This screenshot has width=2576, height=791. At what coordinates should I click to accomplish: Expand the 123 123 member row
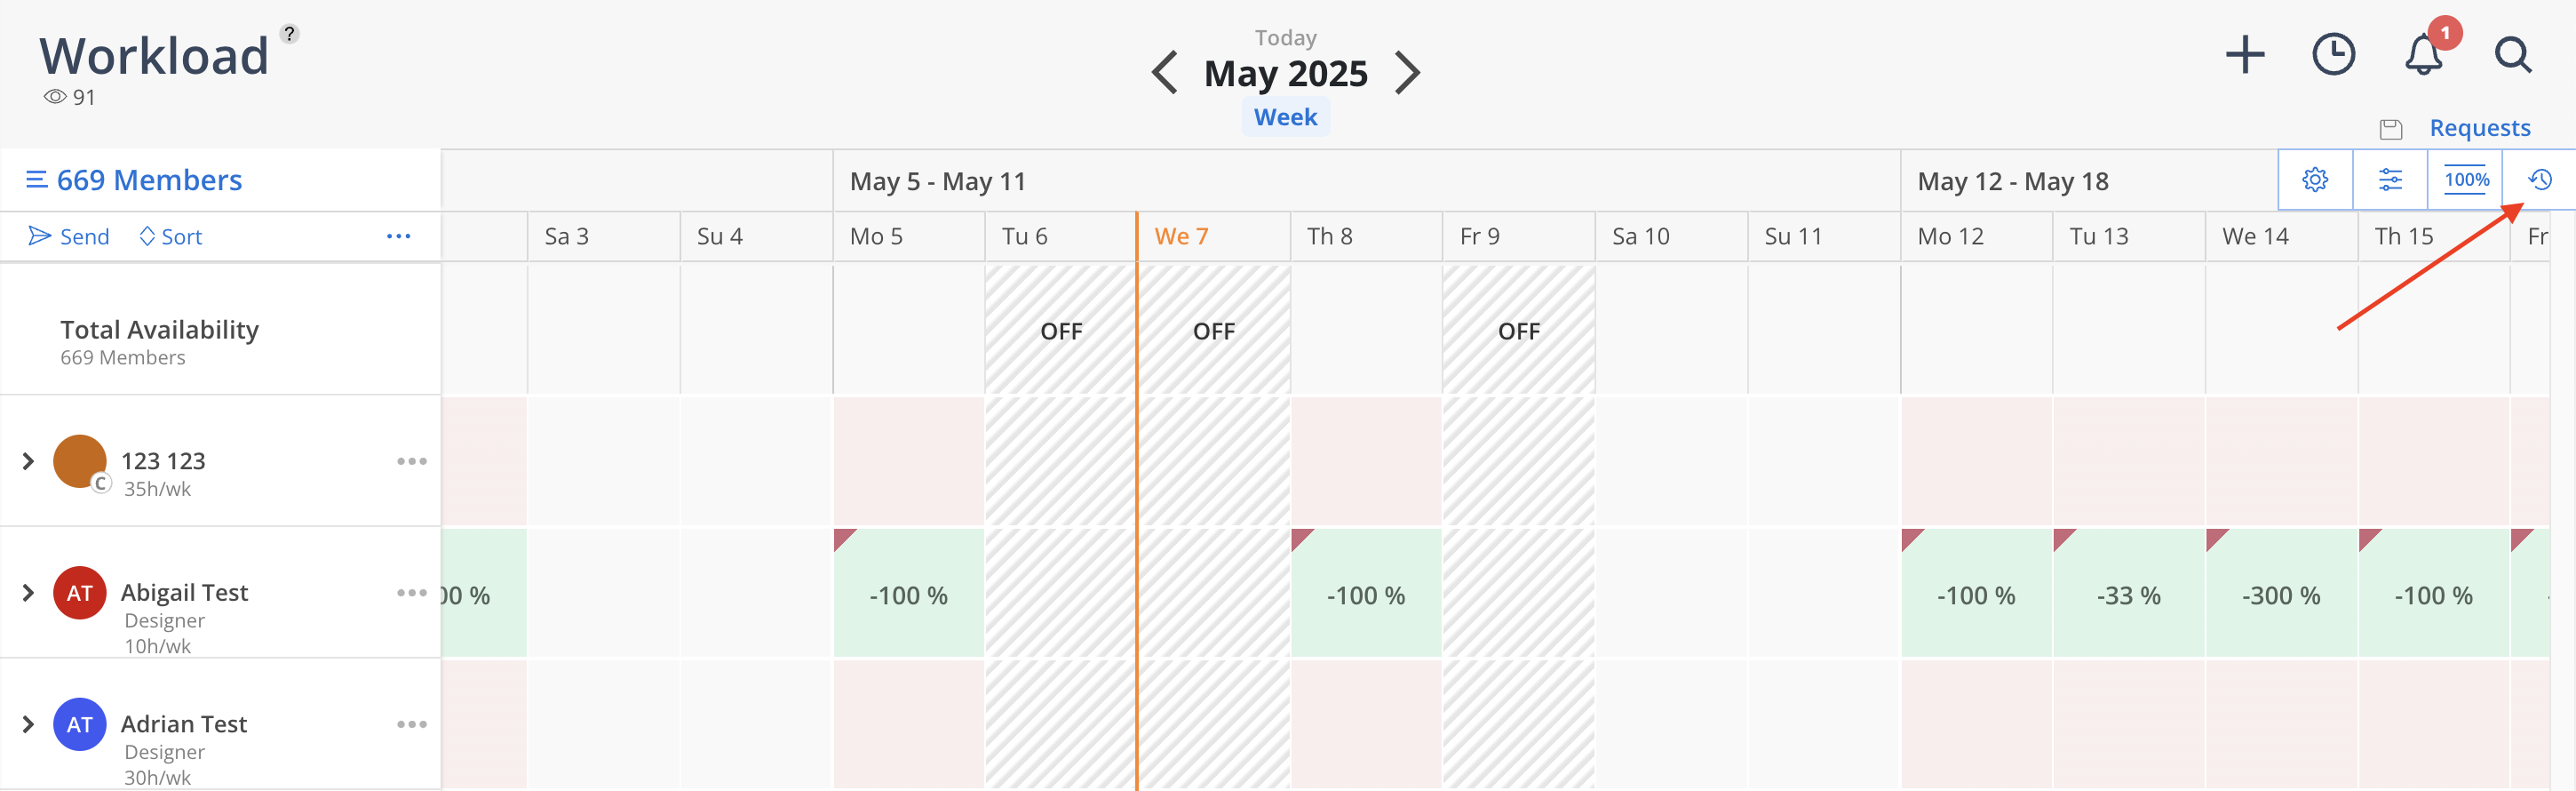pyautogui.click(x=28, y=461)
